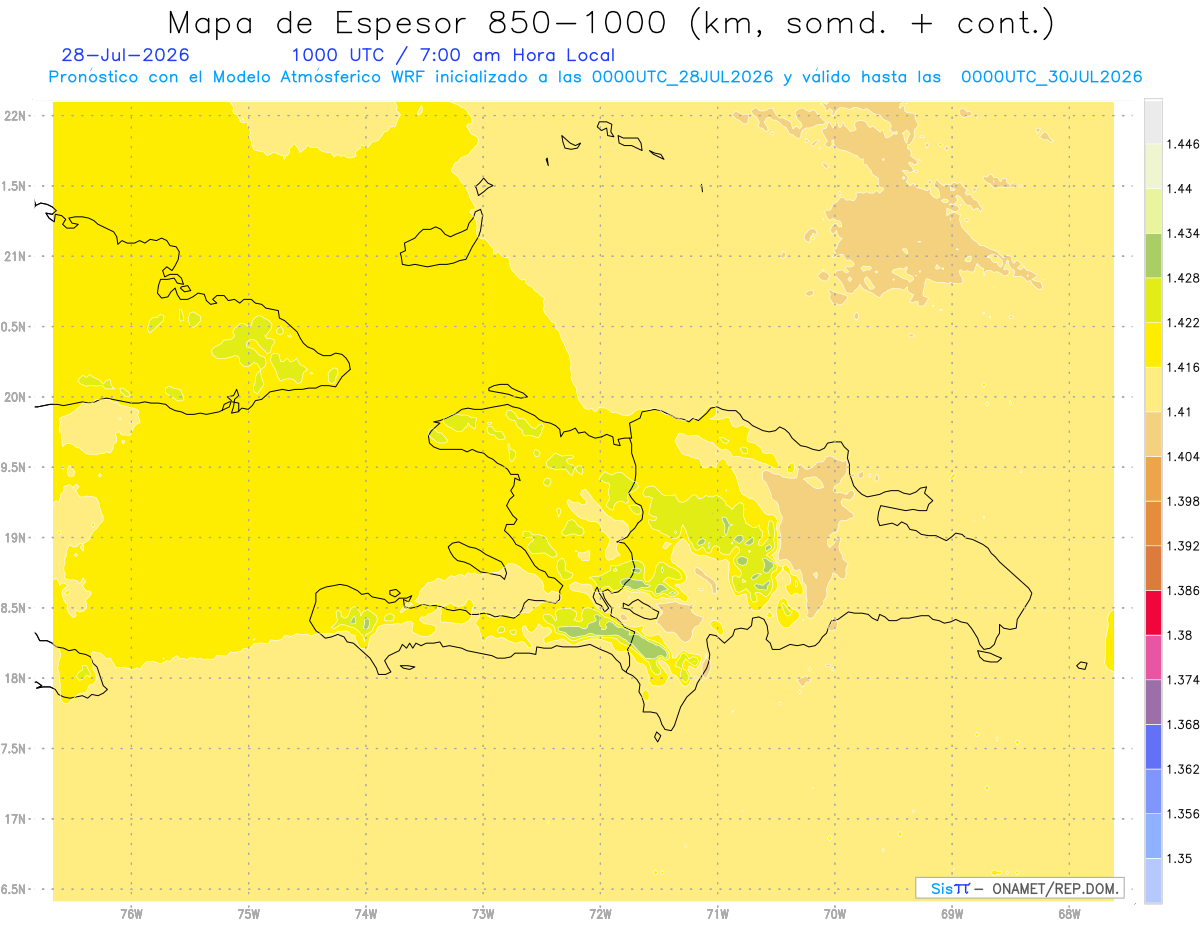Select the pink legend swatch between 1.374 and 1.38

pyautogui.click(x=1153, y=657)
